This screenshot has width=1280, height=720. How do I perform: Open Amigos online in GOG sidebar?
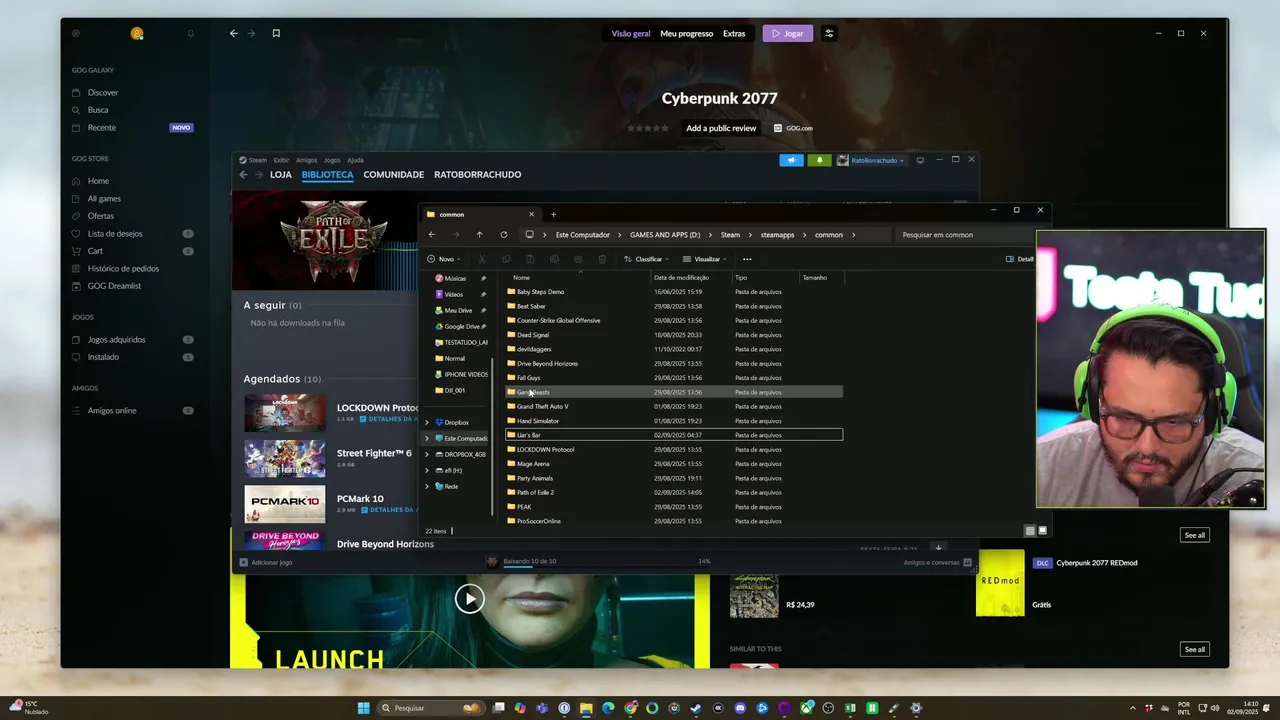tap(112, 410)
